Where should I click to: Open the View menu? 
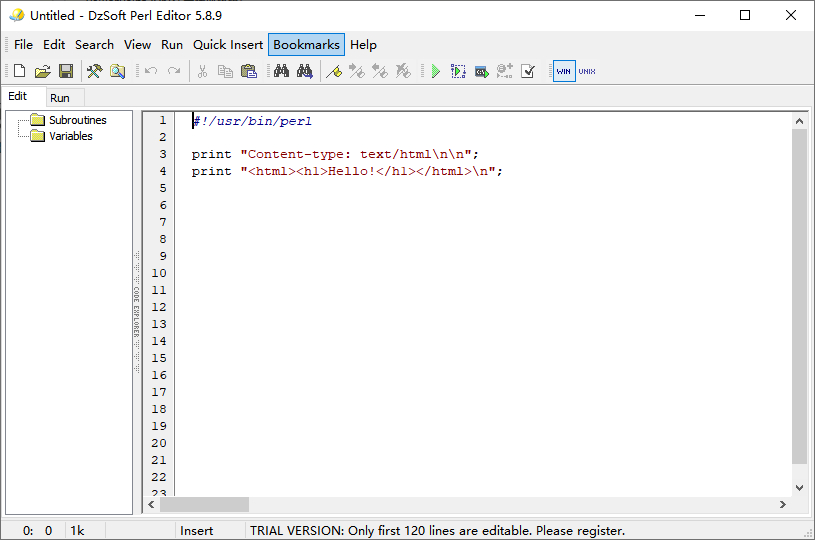137,45
